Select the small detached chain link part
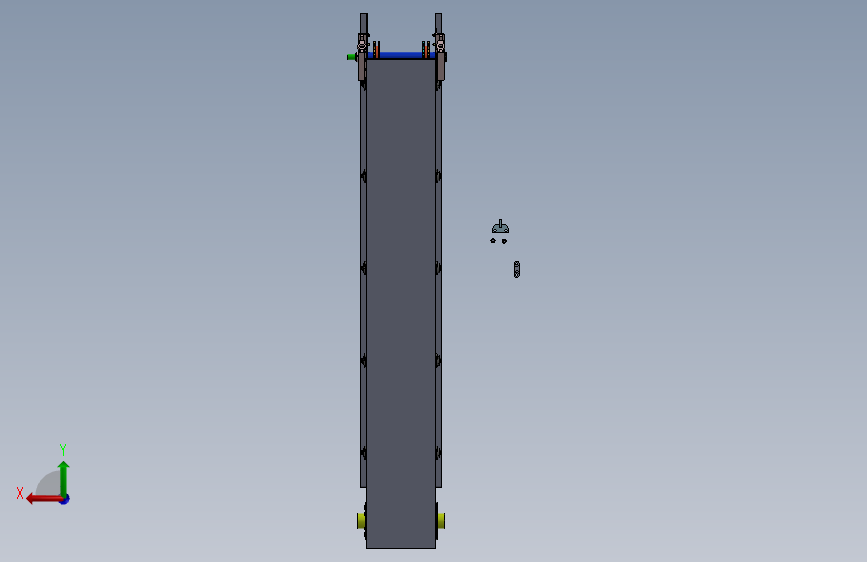867x562 pixels. tap(516, 269)
